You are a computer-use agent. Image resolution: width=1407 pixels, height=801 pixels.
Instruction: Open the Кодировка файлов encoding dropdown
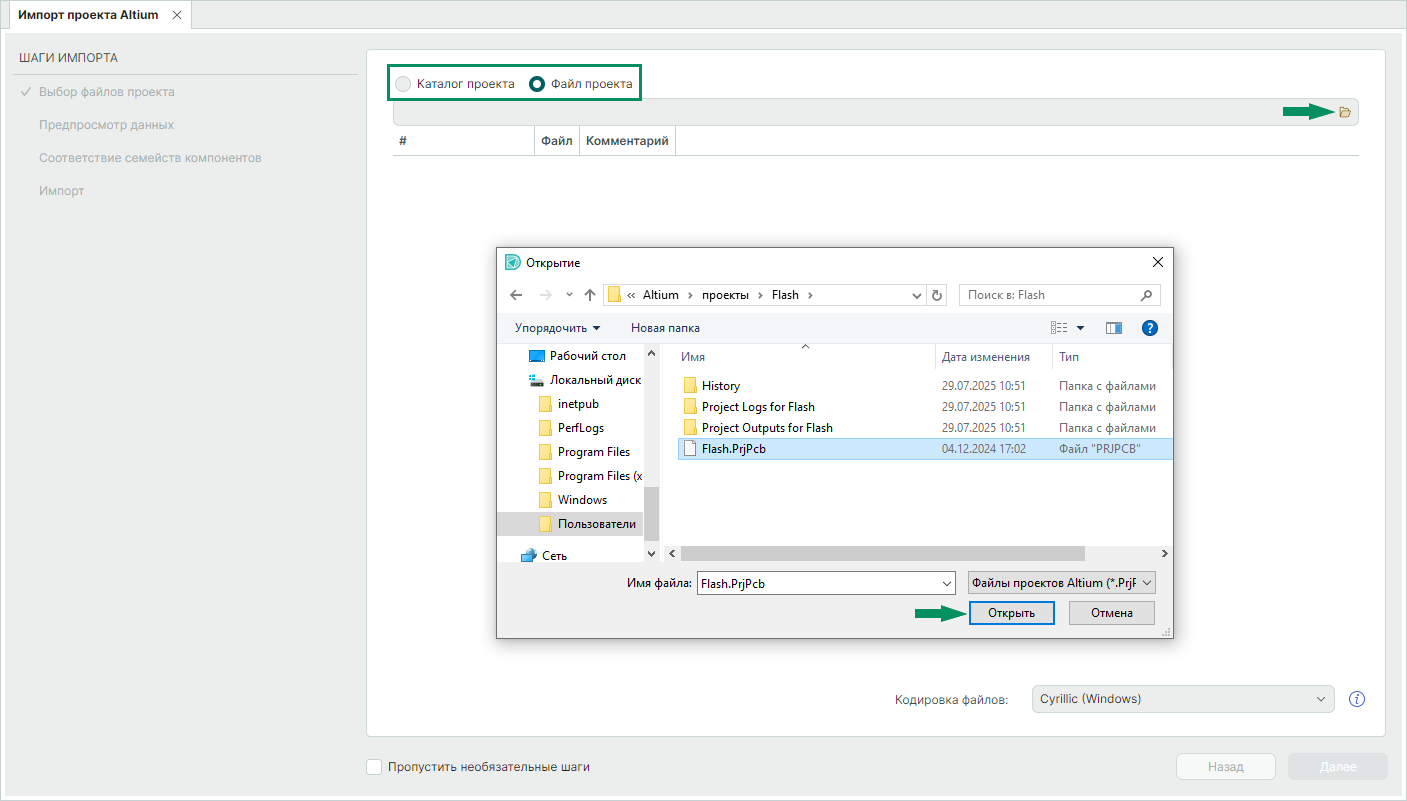[1182, 699]
